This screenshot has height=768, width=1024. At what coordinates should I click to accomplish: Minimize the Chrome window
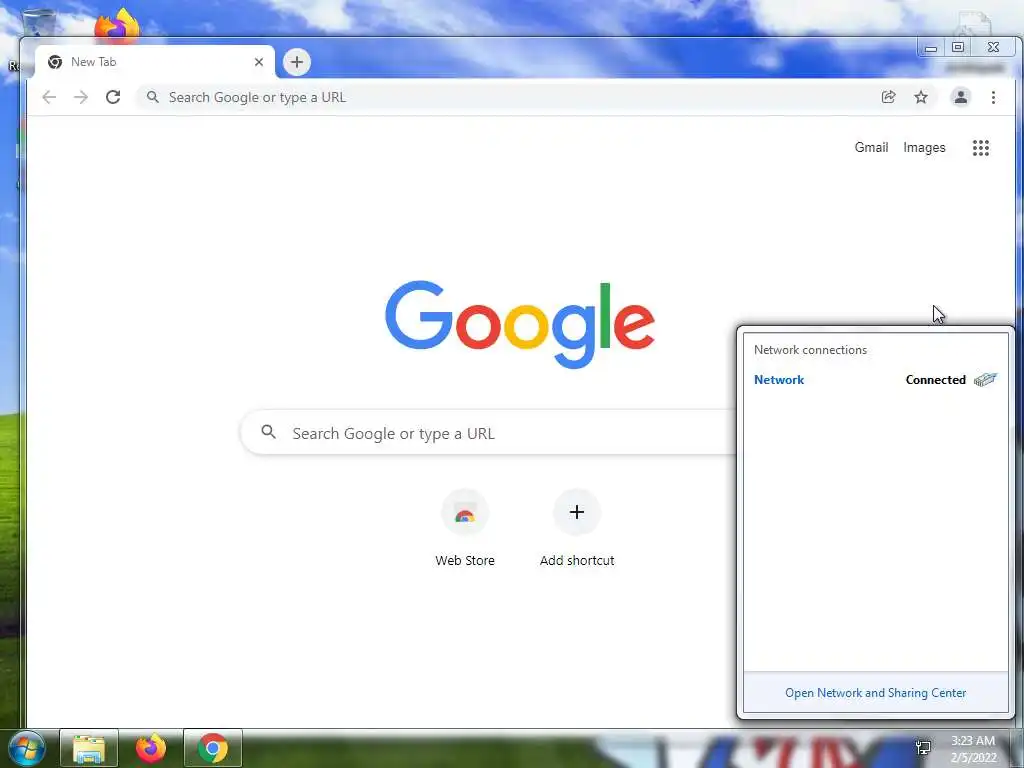pos(931,48)
